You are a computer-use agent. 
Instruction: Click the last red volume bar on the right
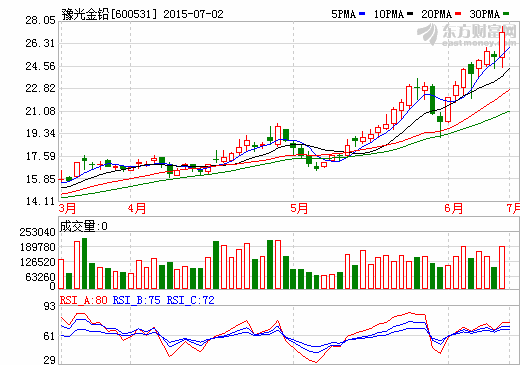click(x=502, y=268)
